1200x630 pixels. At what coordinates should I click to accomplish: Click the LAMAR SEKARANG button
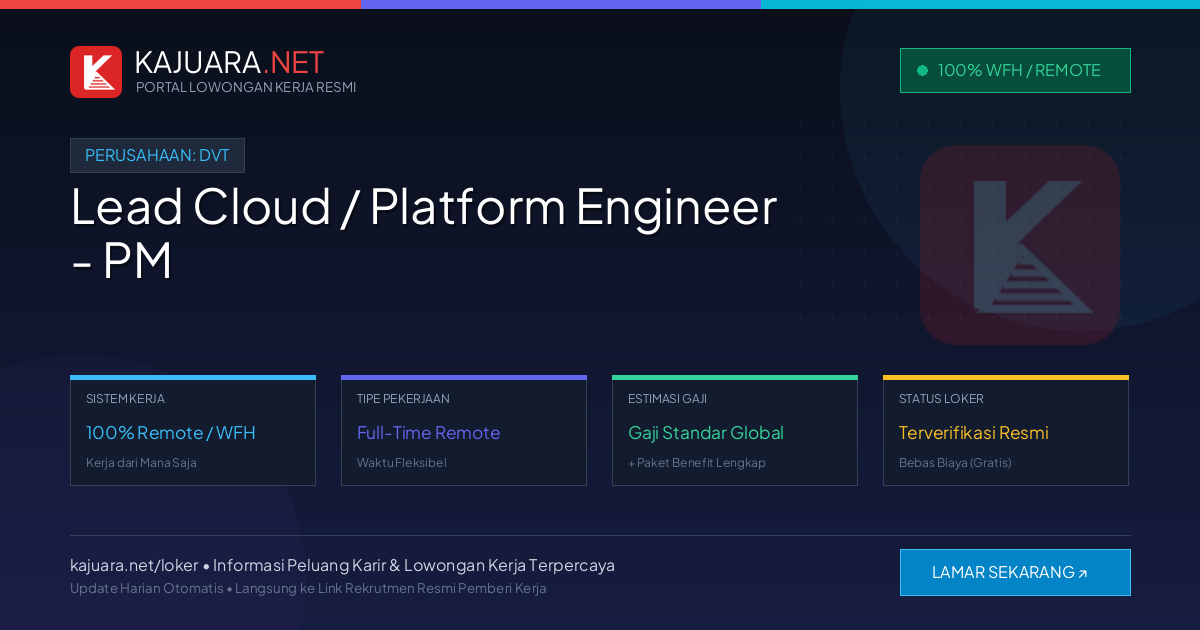tap(1015, 572)
